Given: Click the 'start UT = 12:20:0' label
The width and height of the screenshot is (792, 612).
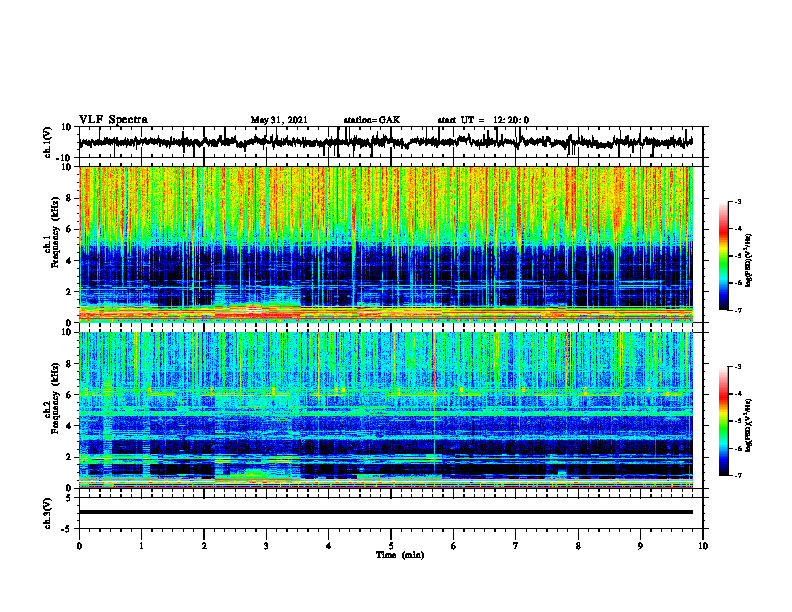Looking at the screenshot, I should [483, 120].
